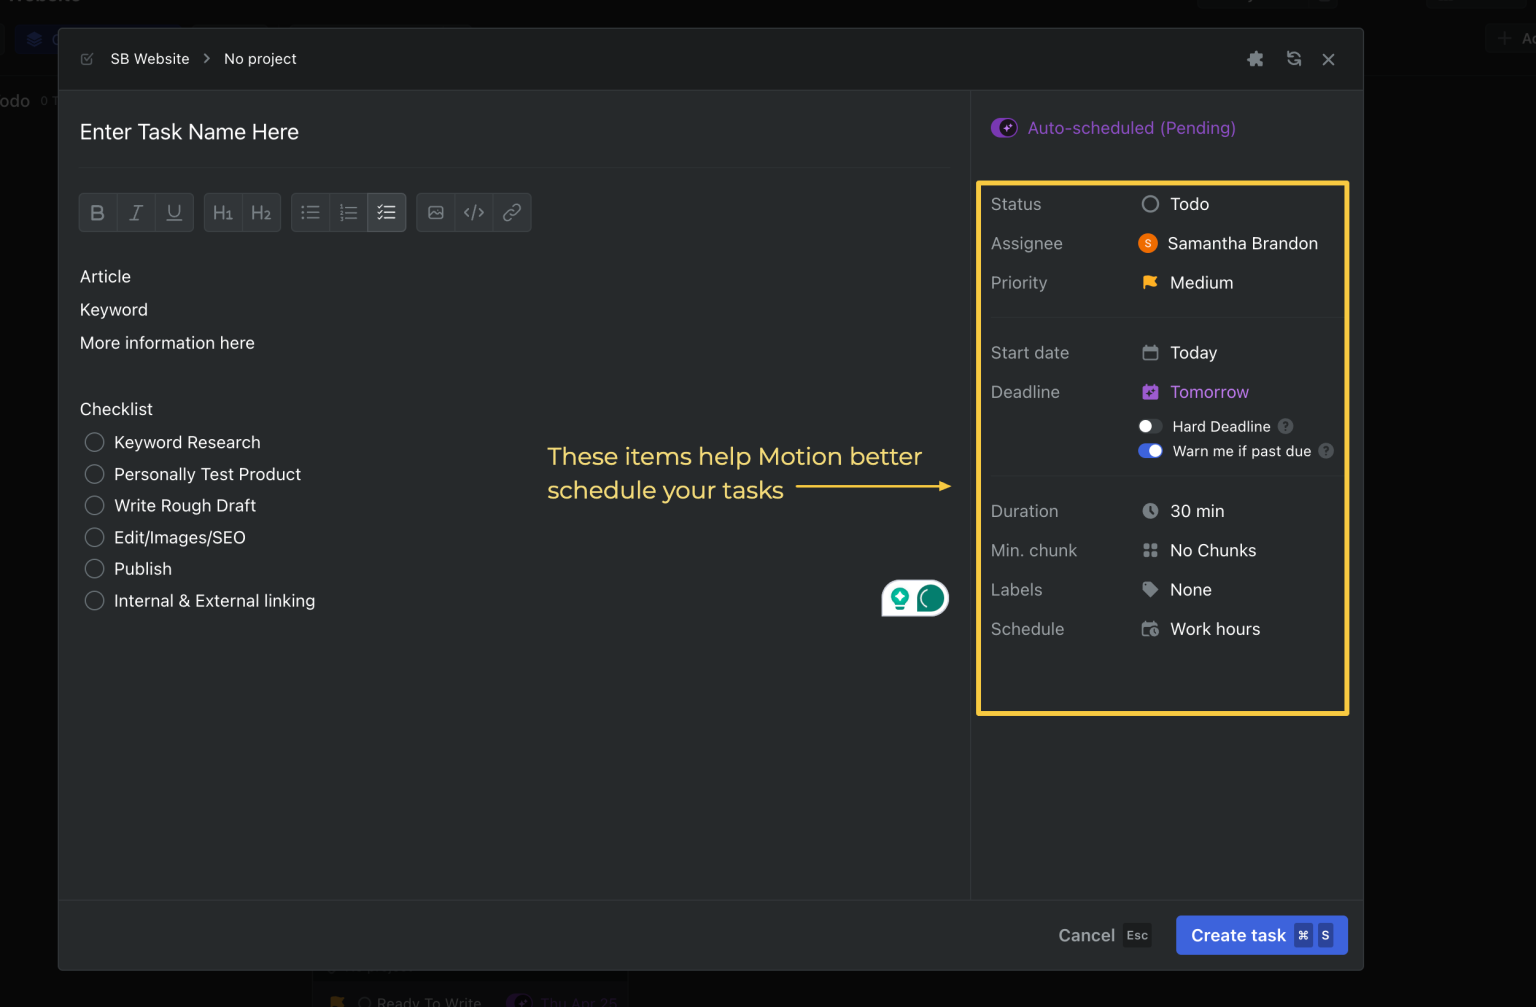
Task: Apply italic formatting with the toolbar icon
Action: click(x=136, y=213)
